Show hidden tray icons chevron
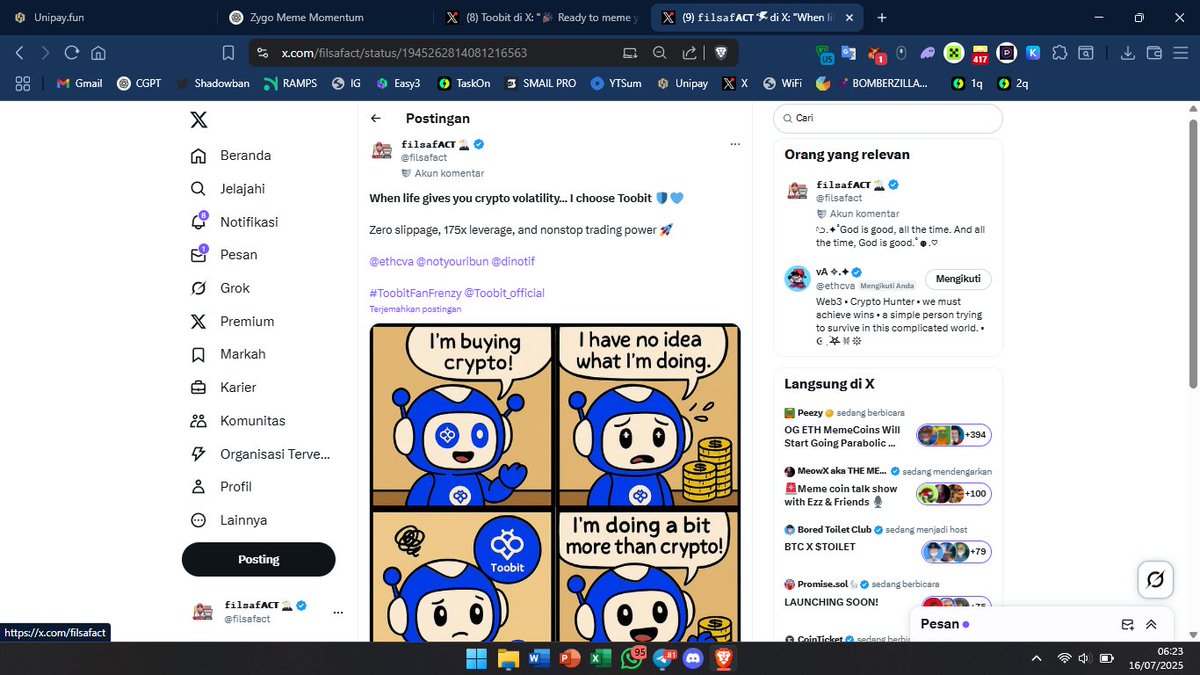Screen dimensions: 1200x675 [x=1036, y=658]
